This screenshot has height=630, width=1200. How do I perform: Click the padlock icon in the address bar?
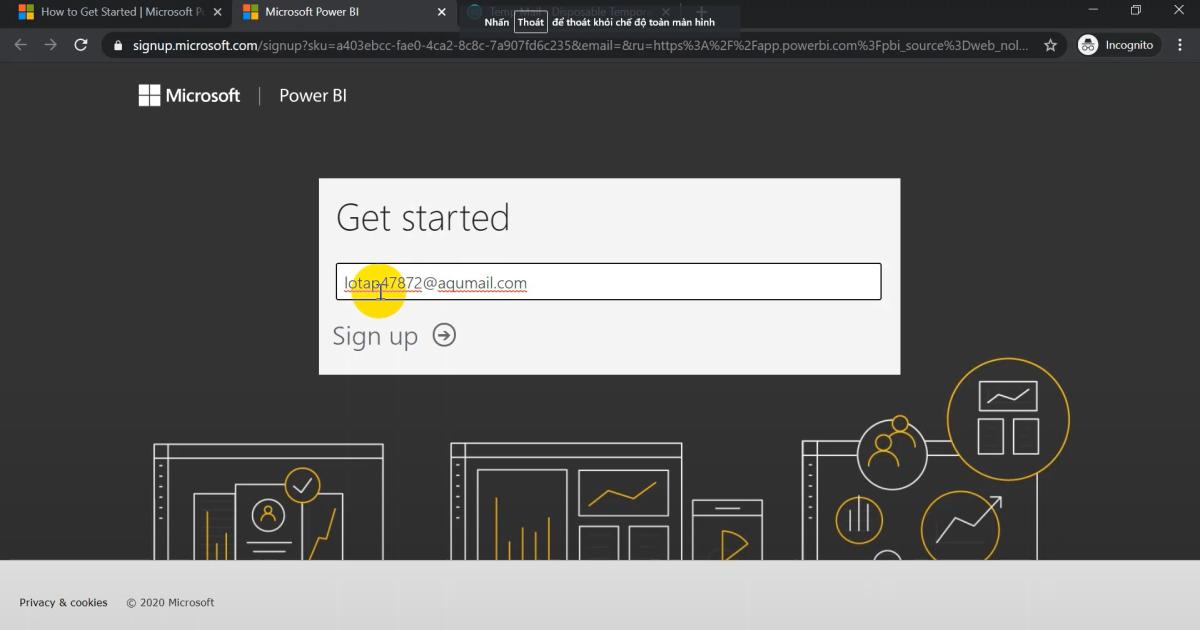pos(118,45)
